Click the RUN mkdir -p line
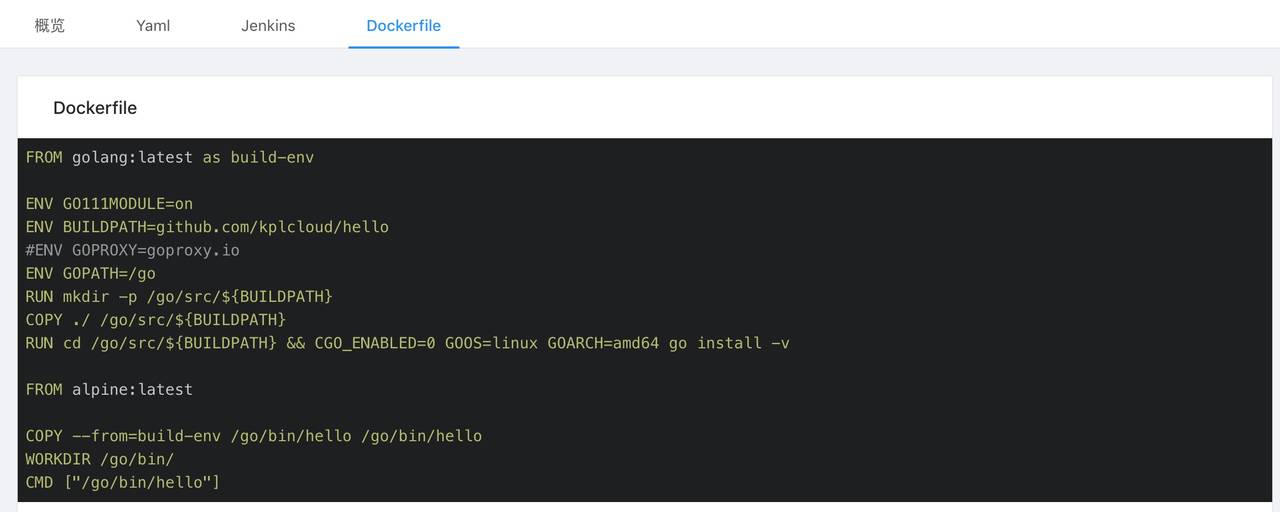This screenshot has height=512, width=1280. click(x=178, y=297)
